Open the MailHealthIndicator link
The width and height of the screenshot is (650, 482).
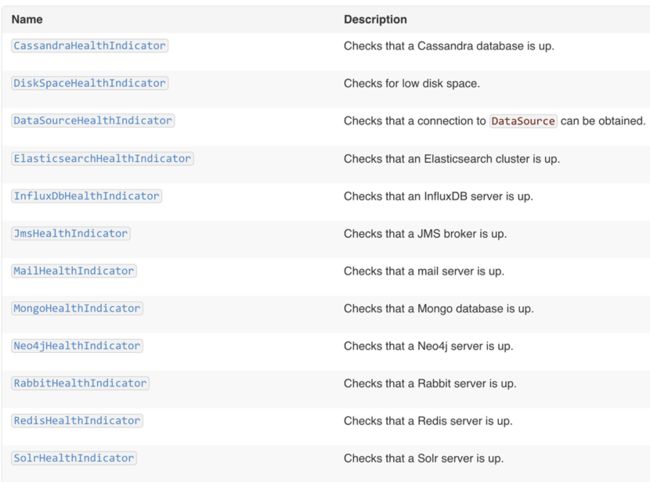74,271
